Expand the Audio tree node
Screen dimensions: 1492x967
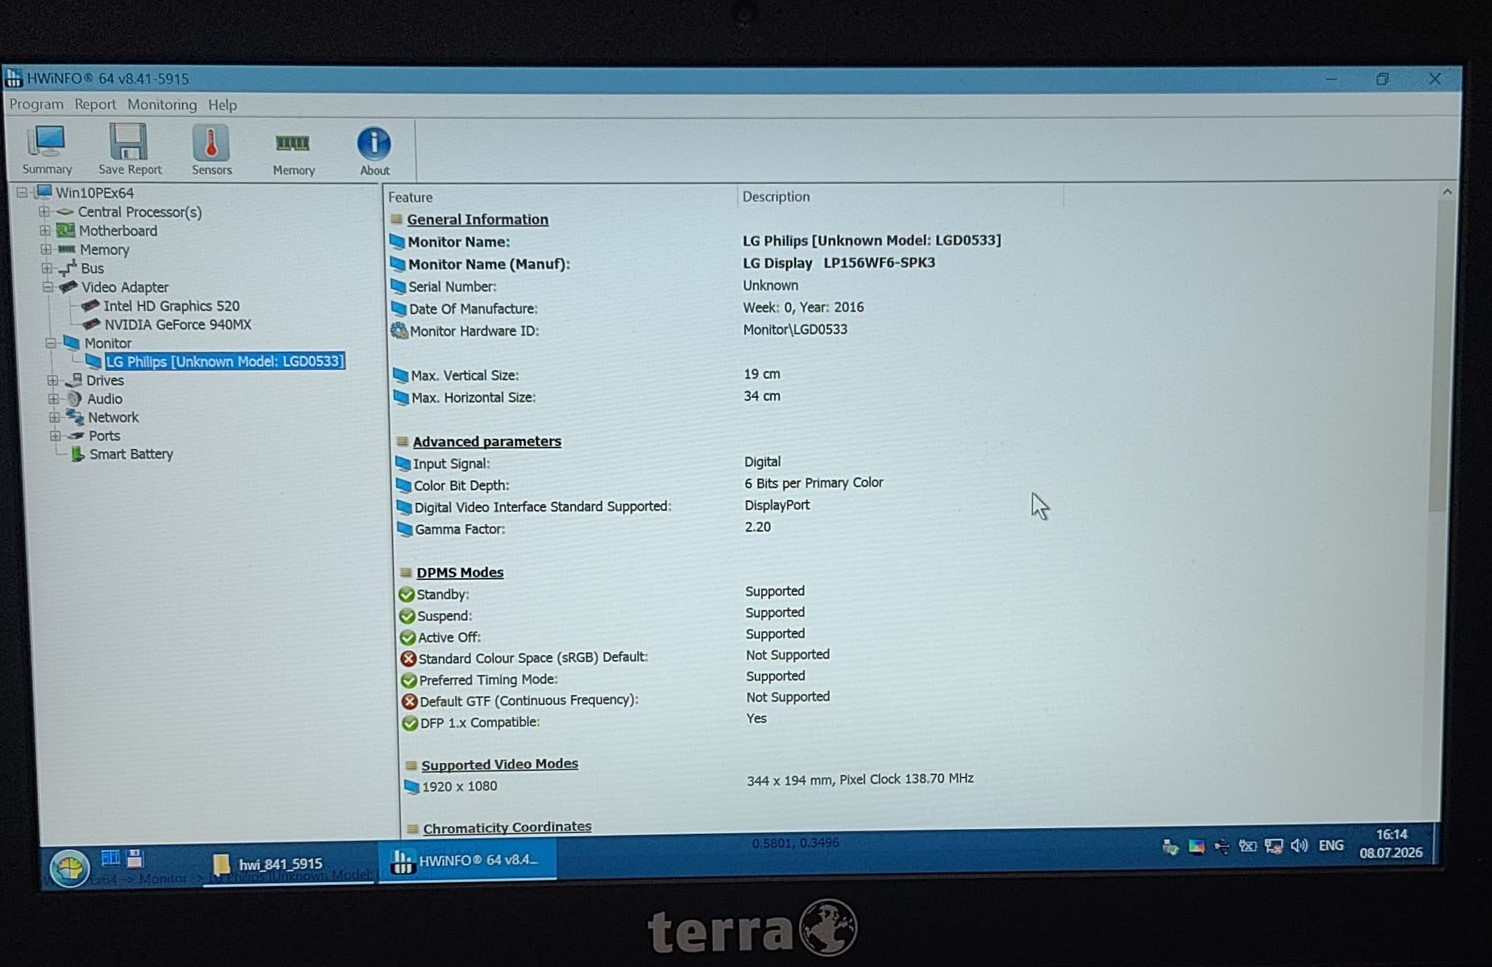(54, 399)
